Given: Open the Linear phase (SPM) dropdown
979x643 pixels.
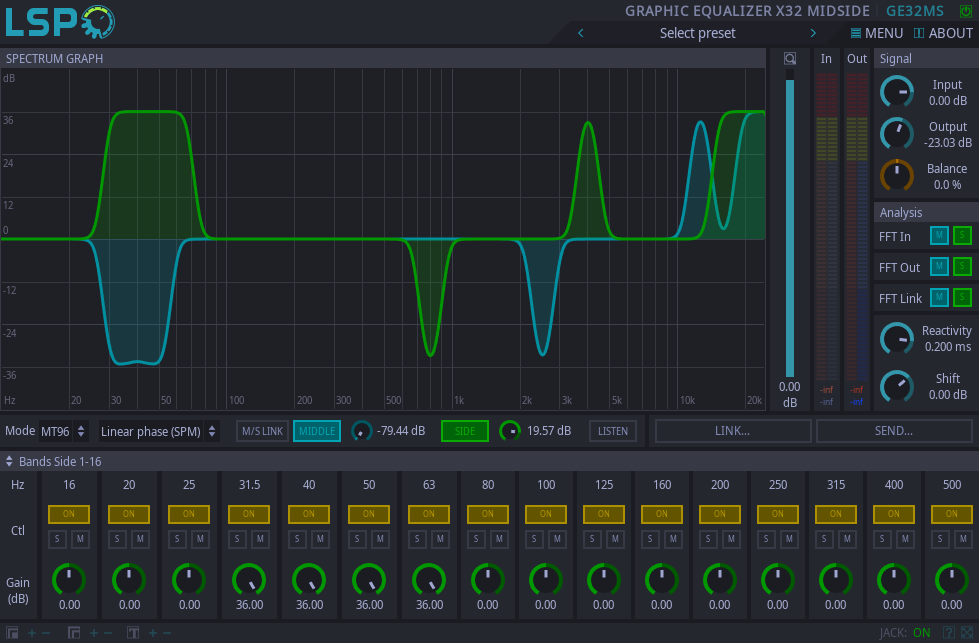Looking at the screenshot, I should [158, 432].
